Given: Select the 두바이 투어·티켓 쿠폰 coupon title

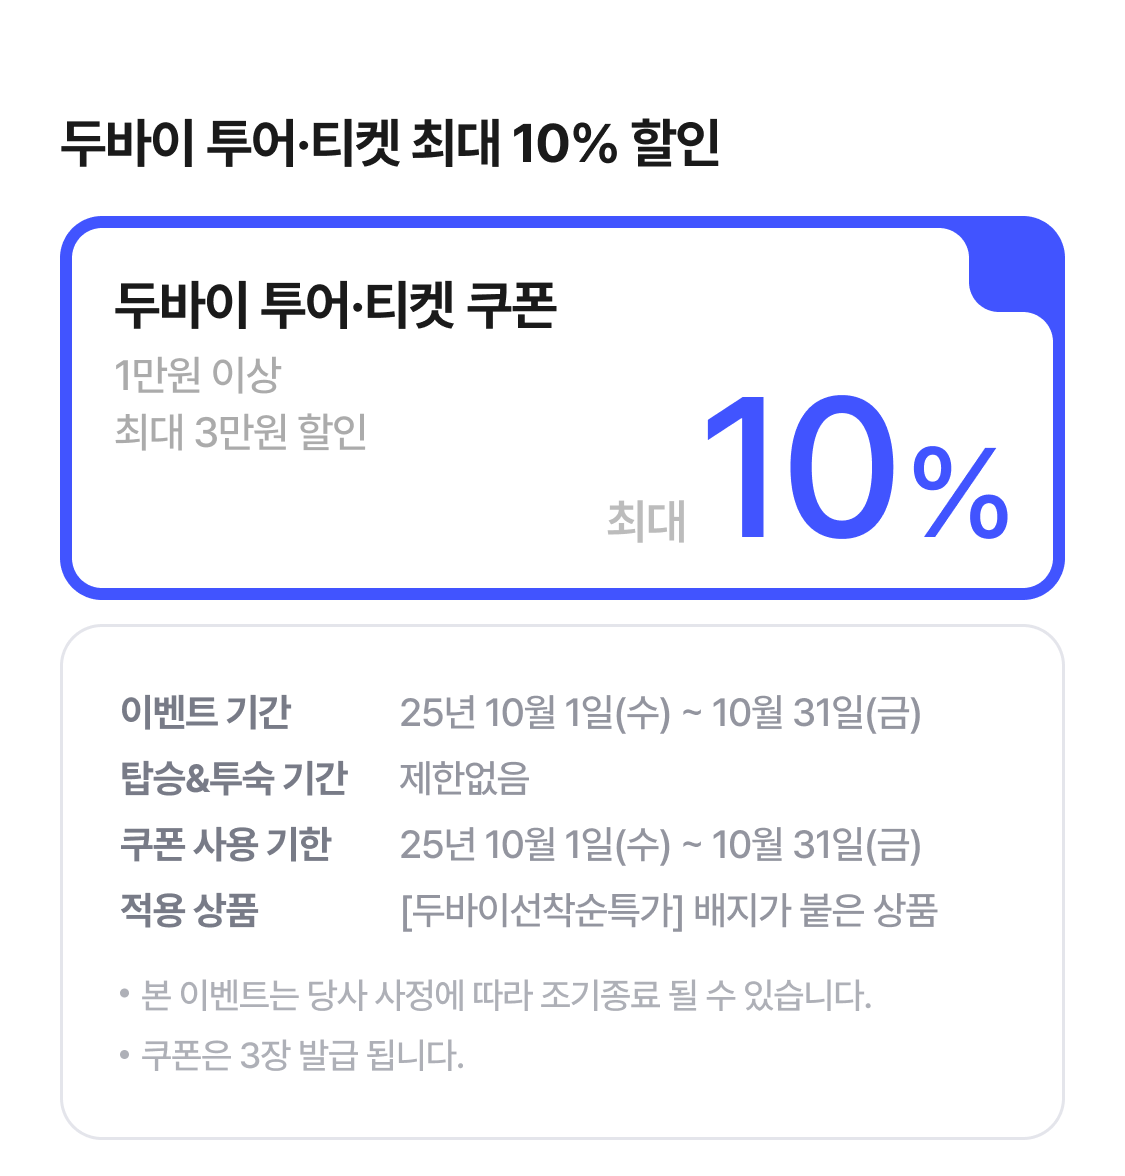Looking at the screenshot, I should click(335, 304).
